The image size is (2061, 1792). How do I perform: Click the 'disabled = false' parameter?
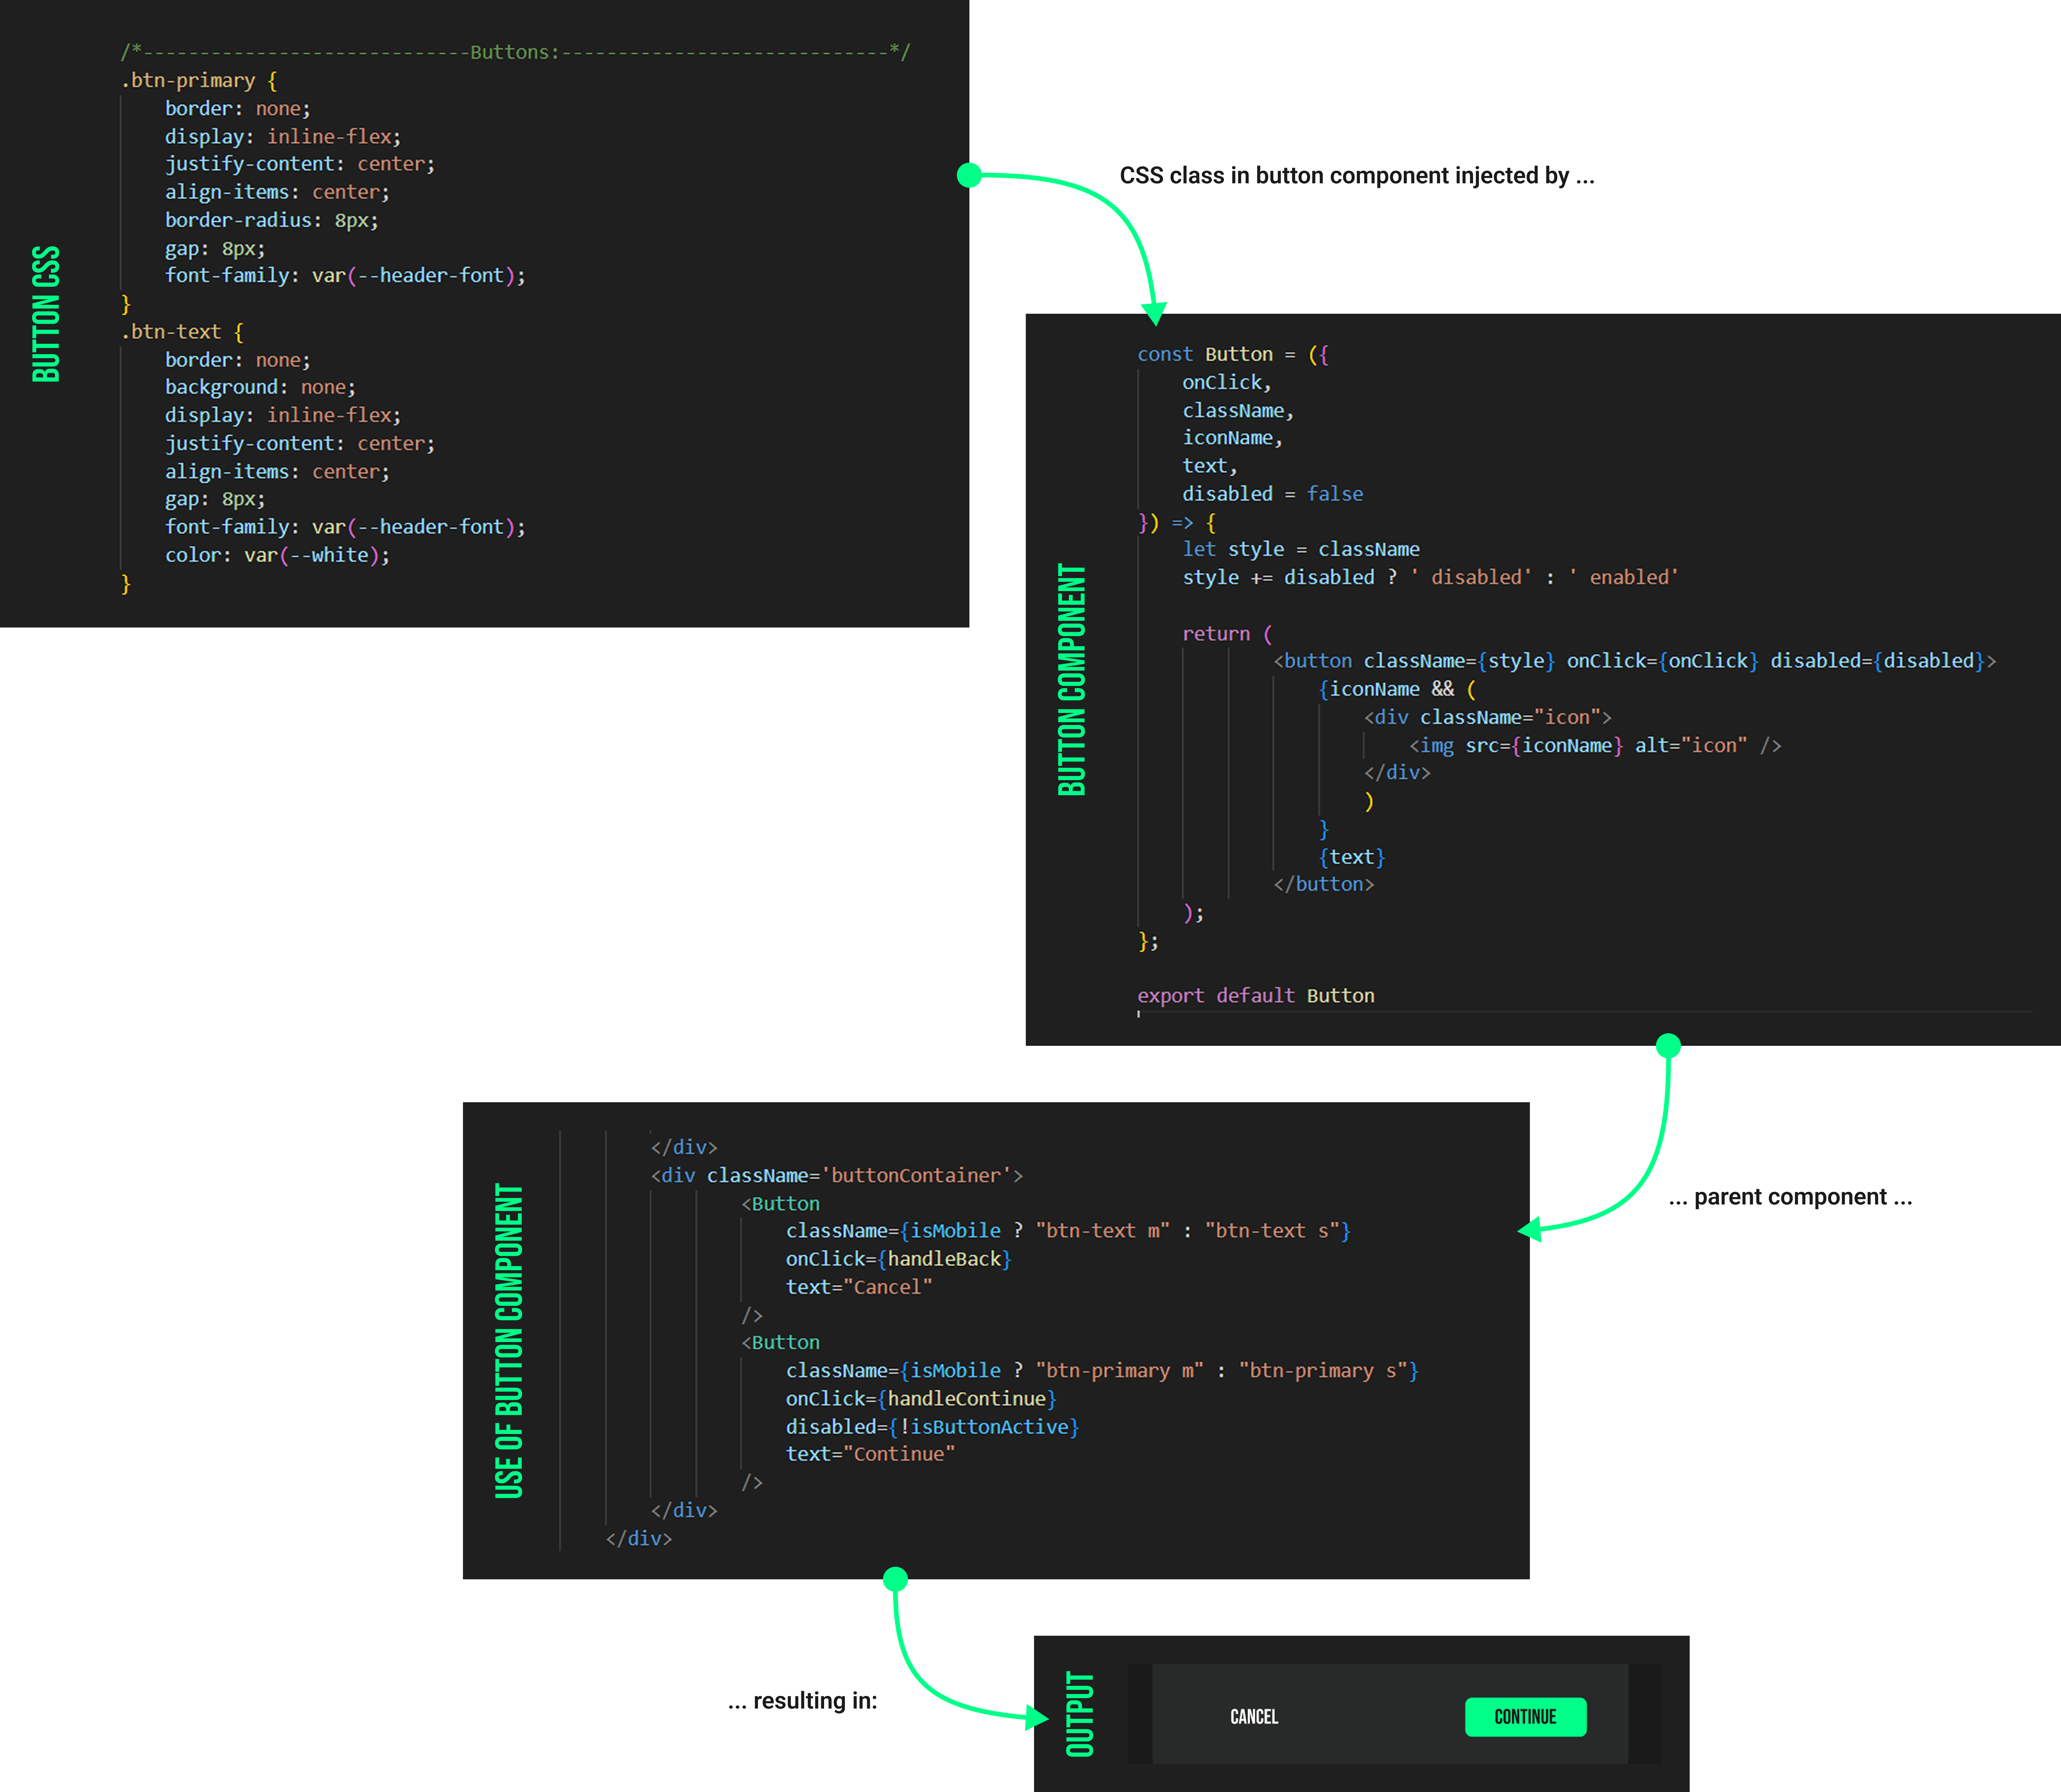1272,494
